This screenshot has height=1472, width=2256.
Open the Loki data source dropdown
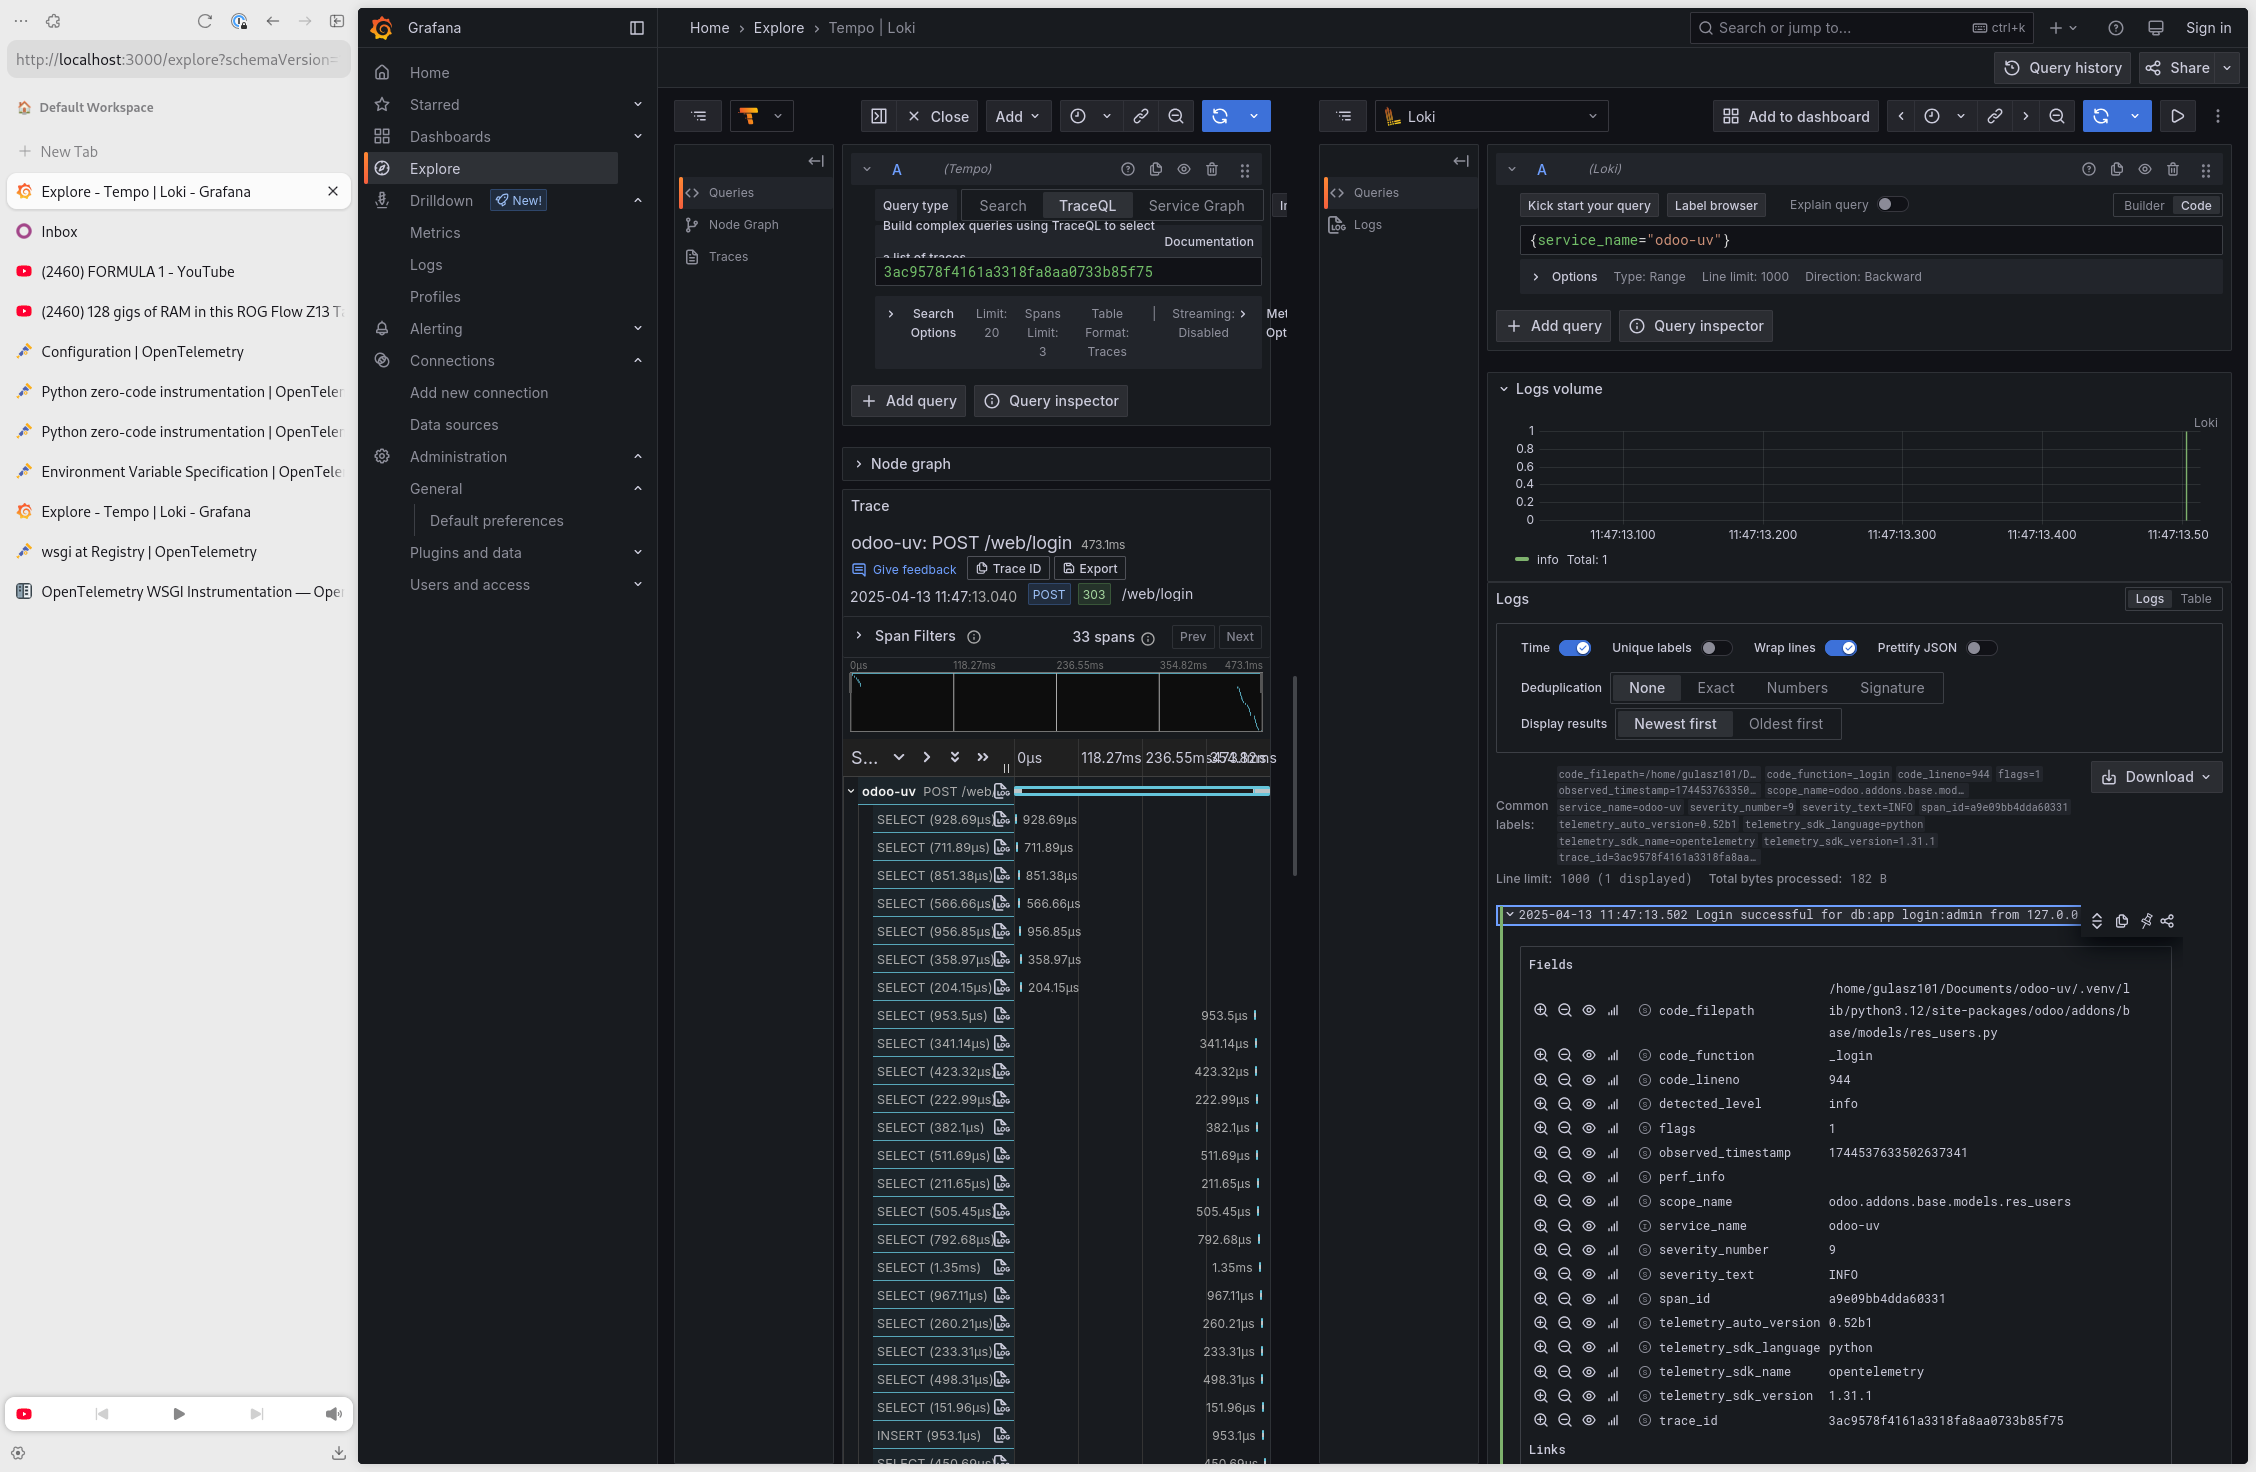pyautogui.click(x=1491, y=117)
